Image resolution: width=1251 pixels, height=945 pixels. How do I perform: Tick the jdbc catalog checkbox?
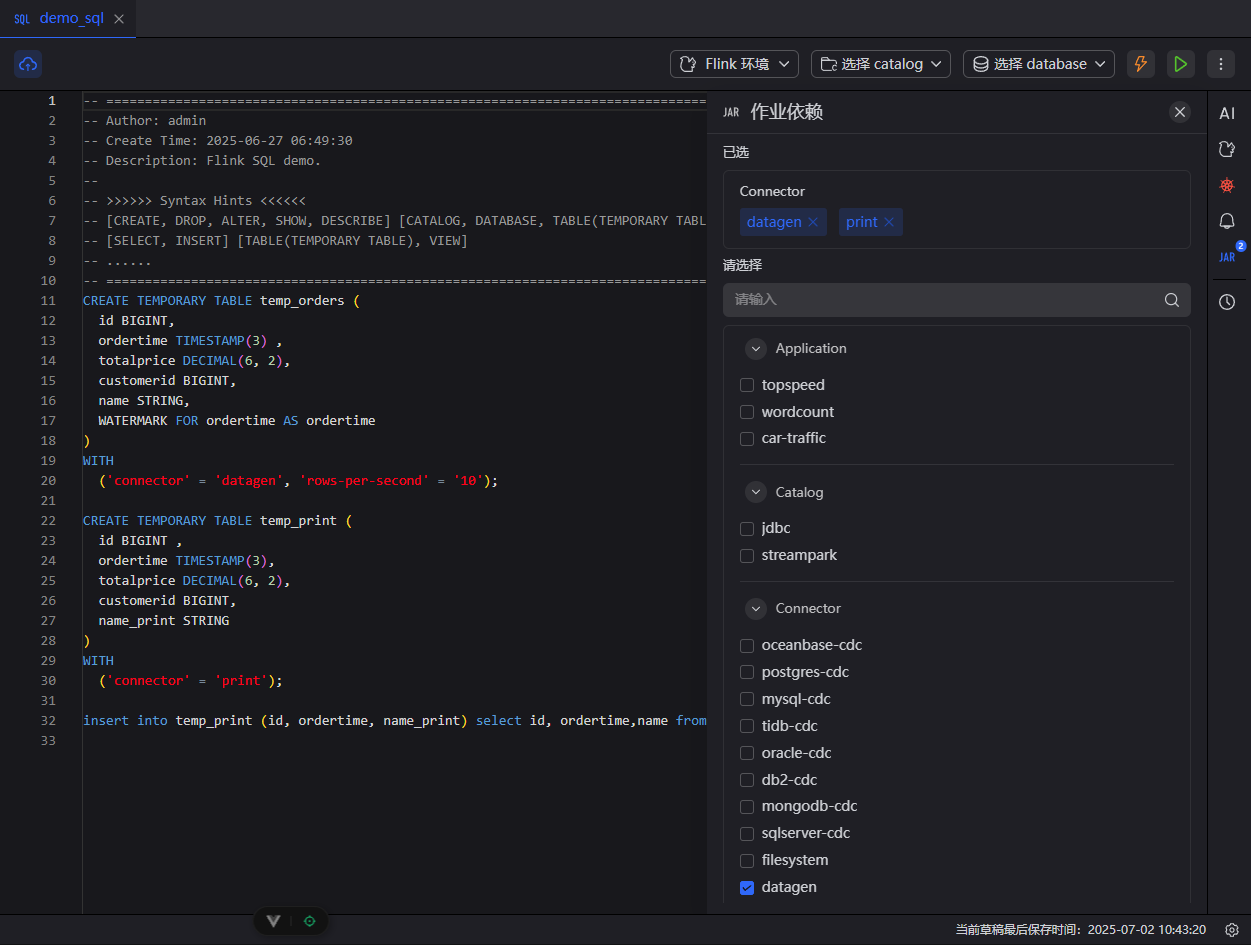pos(747,528)
